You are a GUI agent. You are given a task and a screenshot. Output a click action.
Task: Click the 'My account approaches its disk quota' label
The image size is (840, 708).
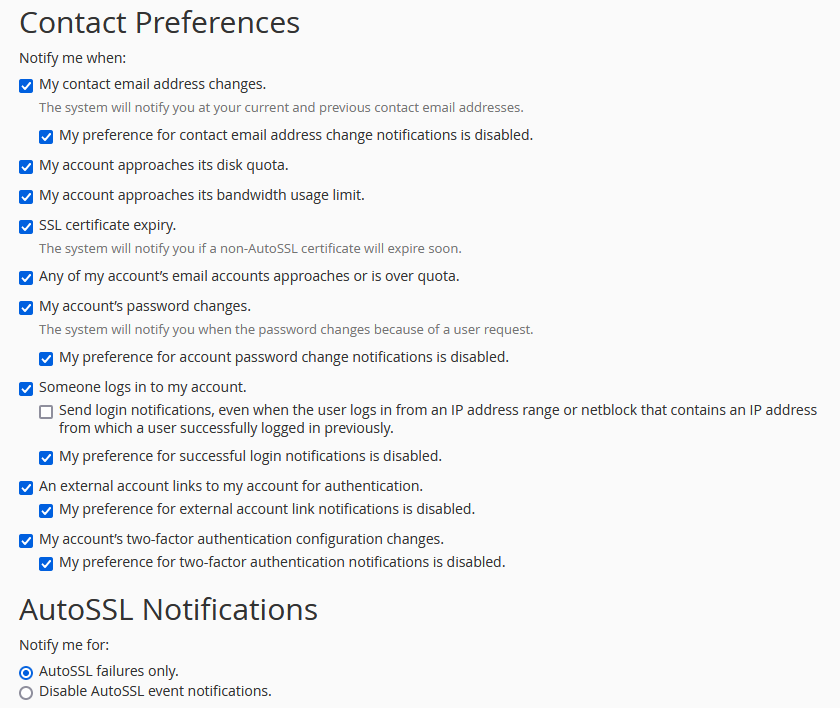pyautogui.click(x=163, y=165)
